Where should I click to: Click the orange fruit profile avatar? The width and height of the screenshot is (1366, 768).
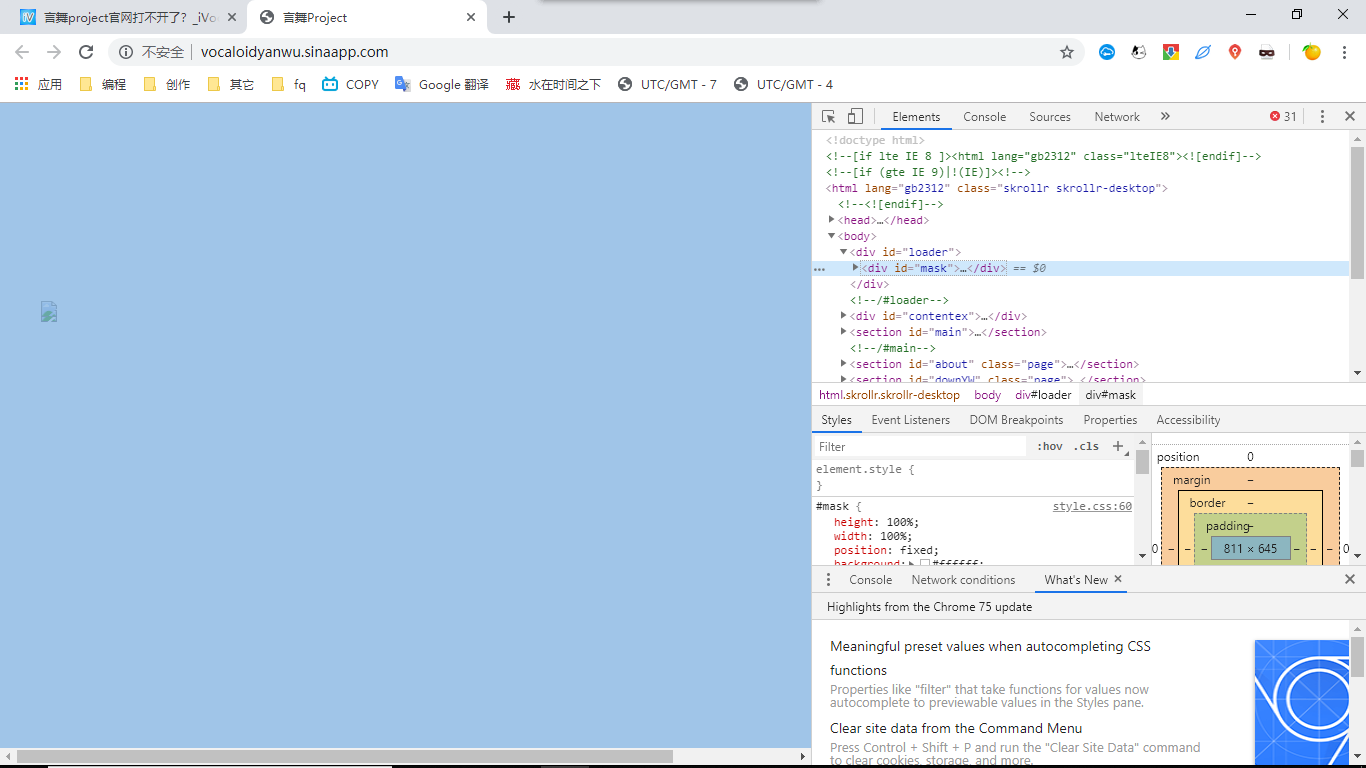click(1312, 52)
